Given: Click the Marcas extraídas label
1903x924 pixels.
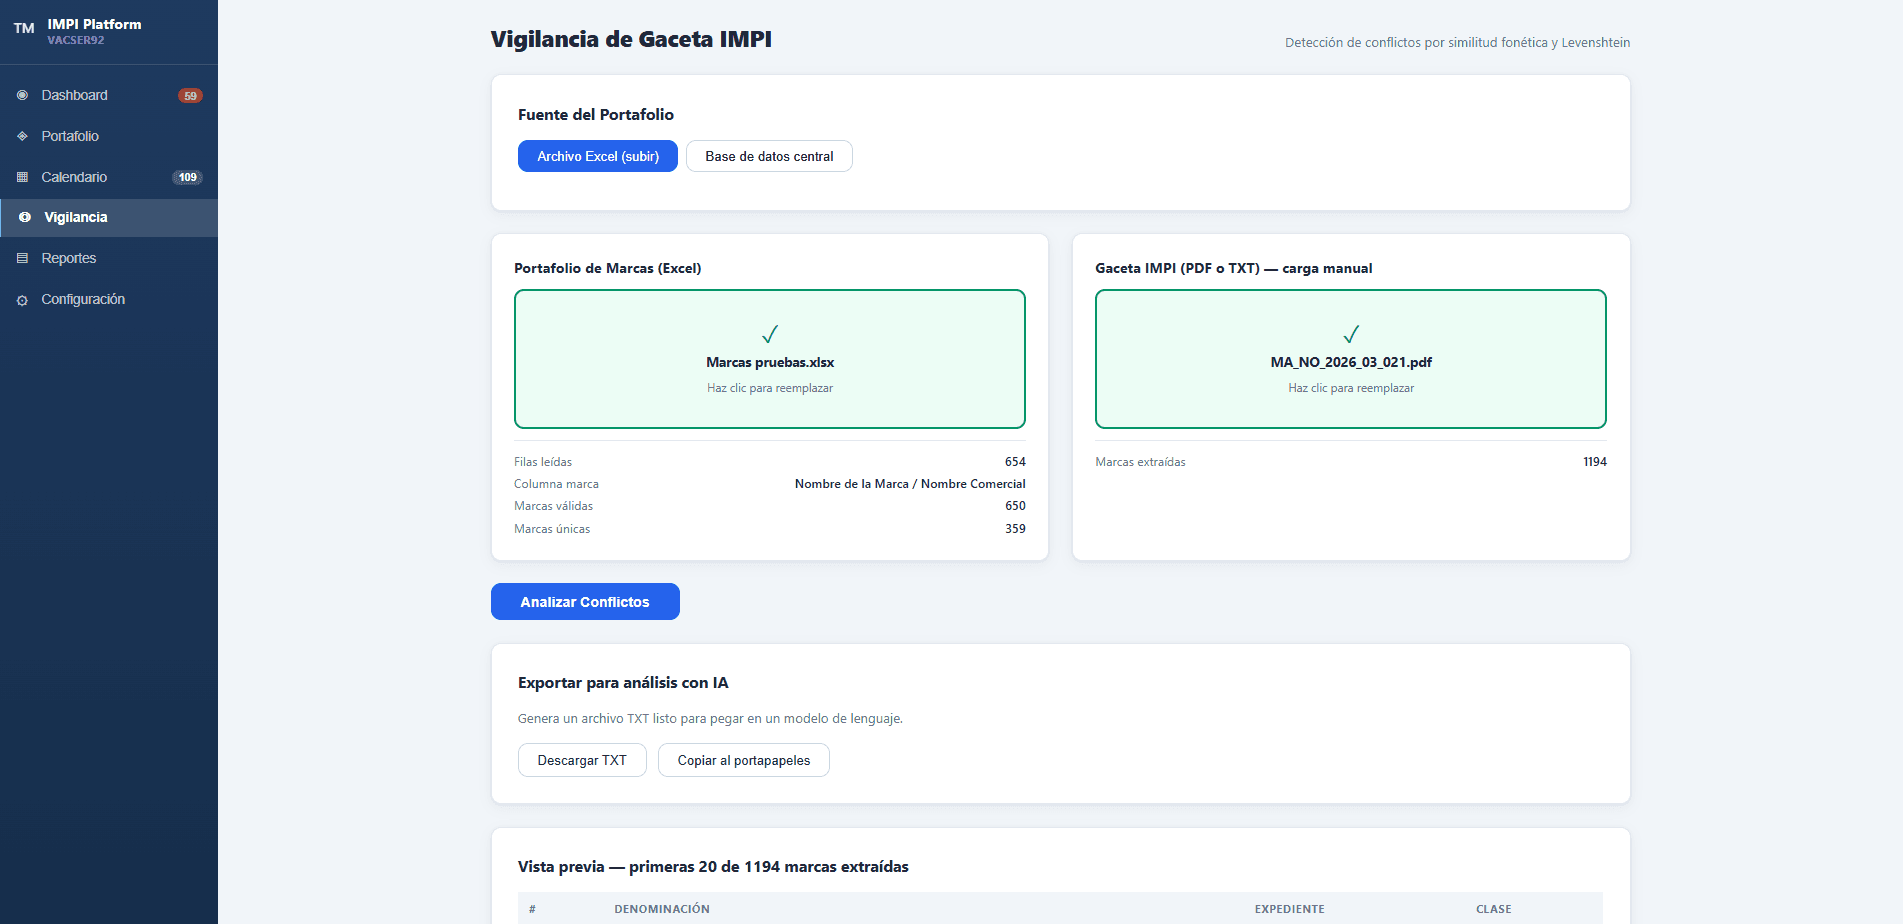Looking at the screenshot, I should coord(1140,462).
